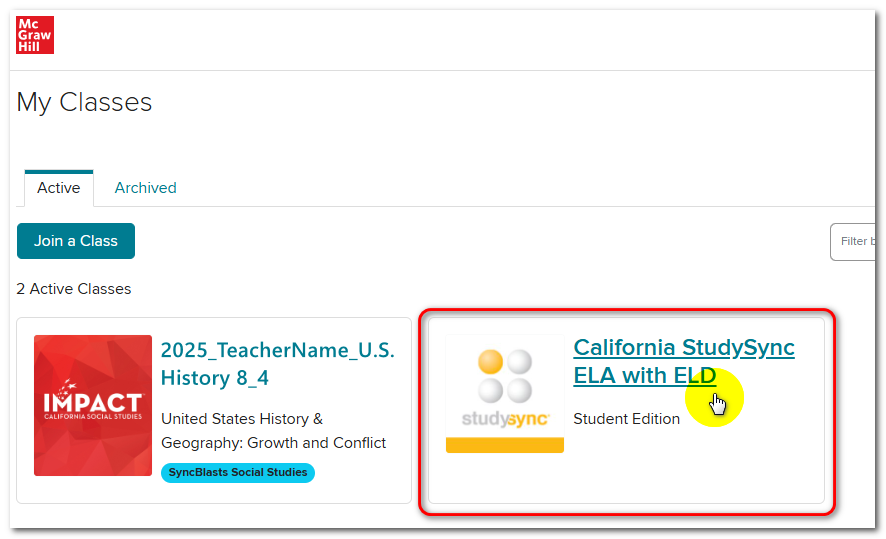Image resolution: width=886 pixels, height=539 pixels.
Task: Switch to the Archived tab
Action: (x=145, y=188)
